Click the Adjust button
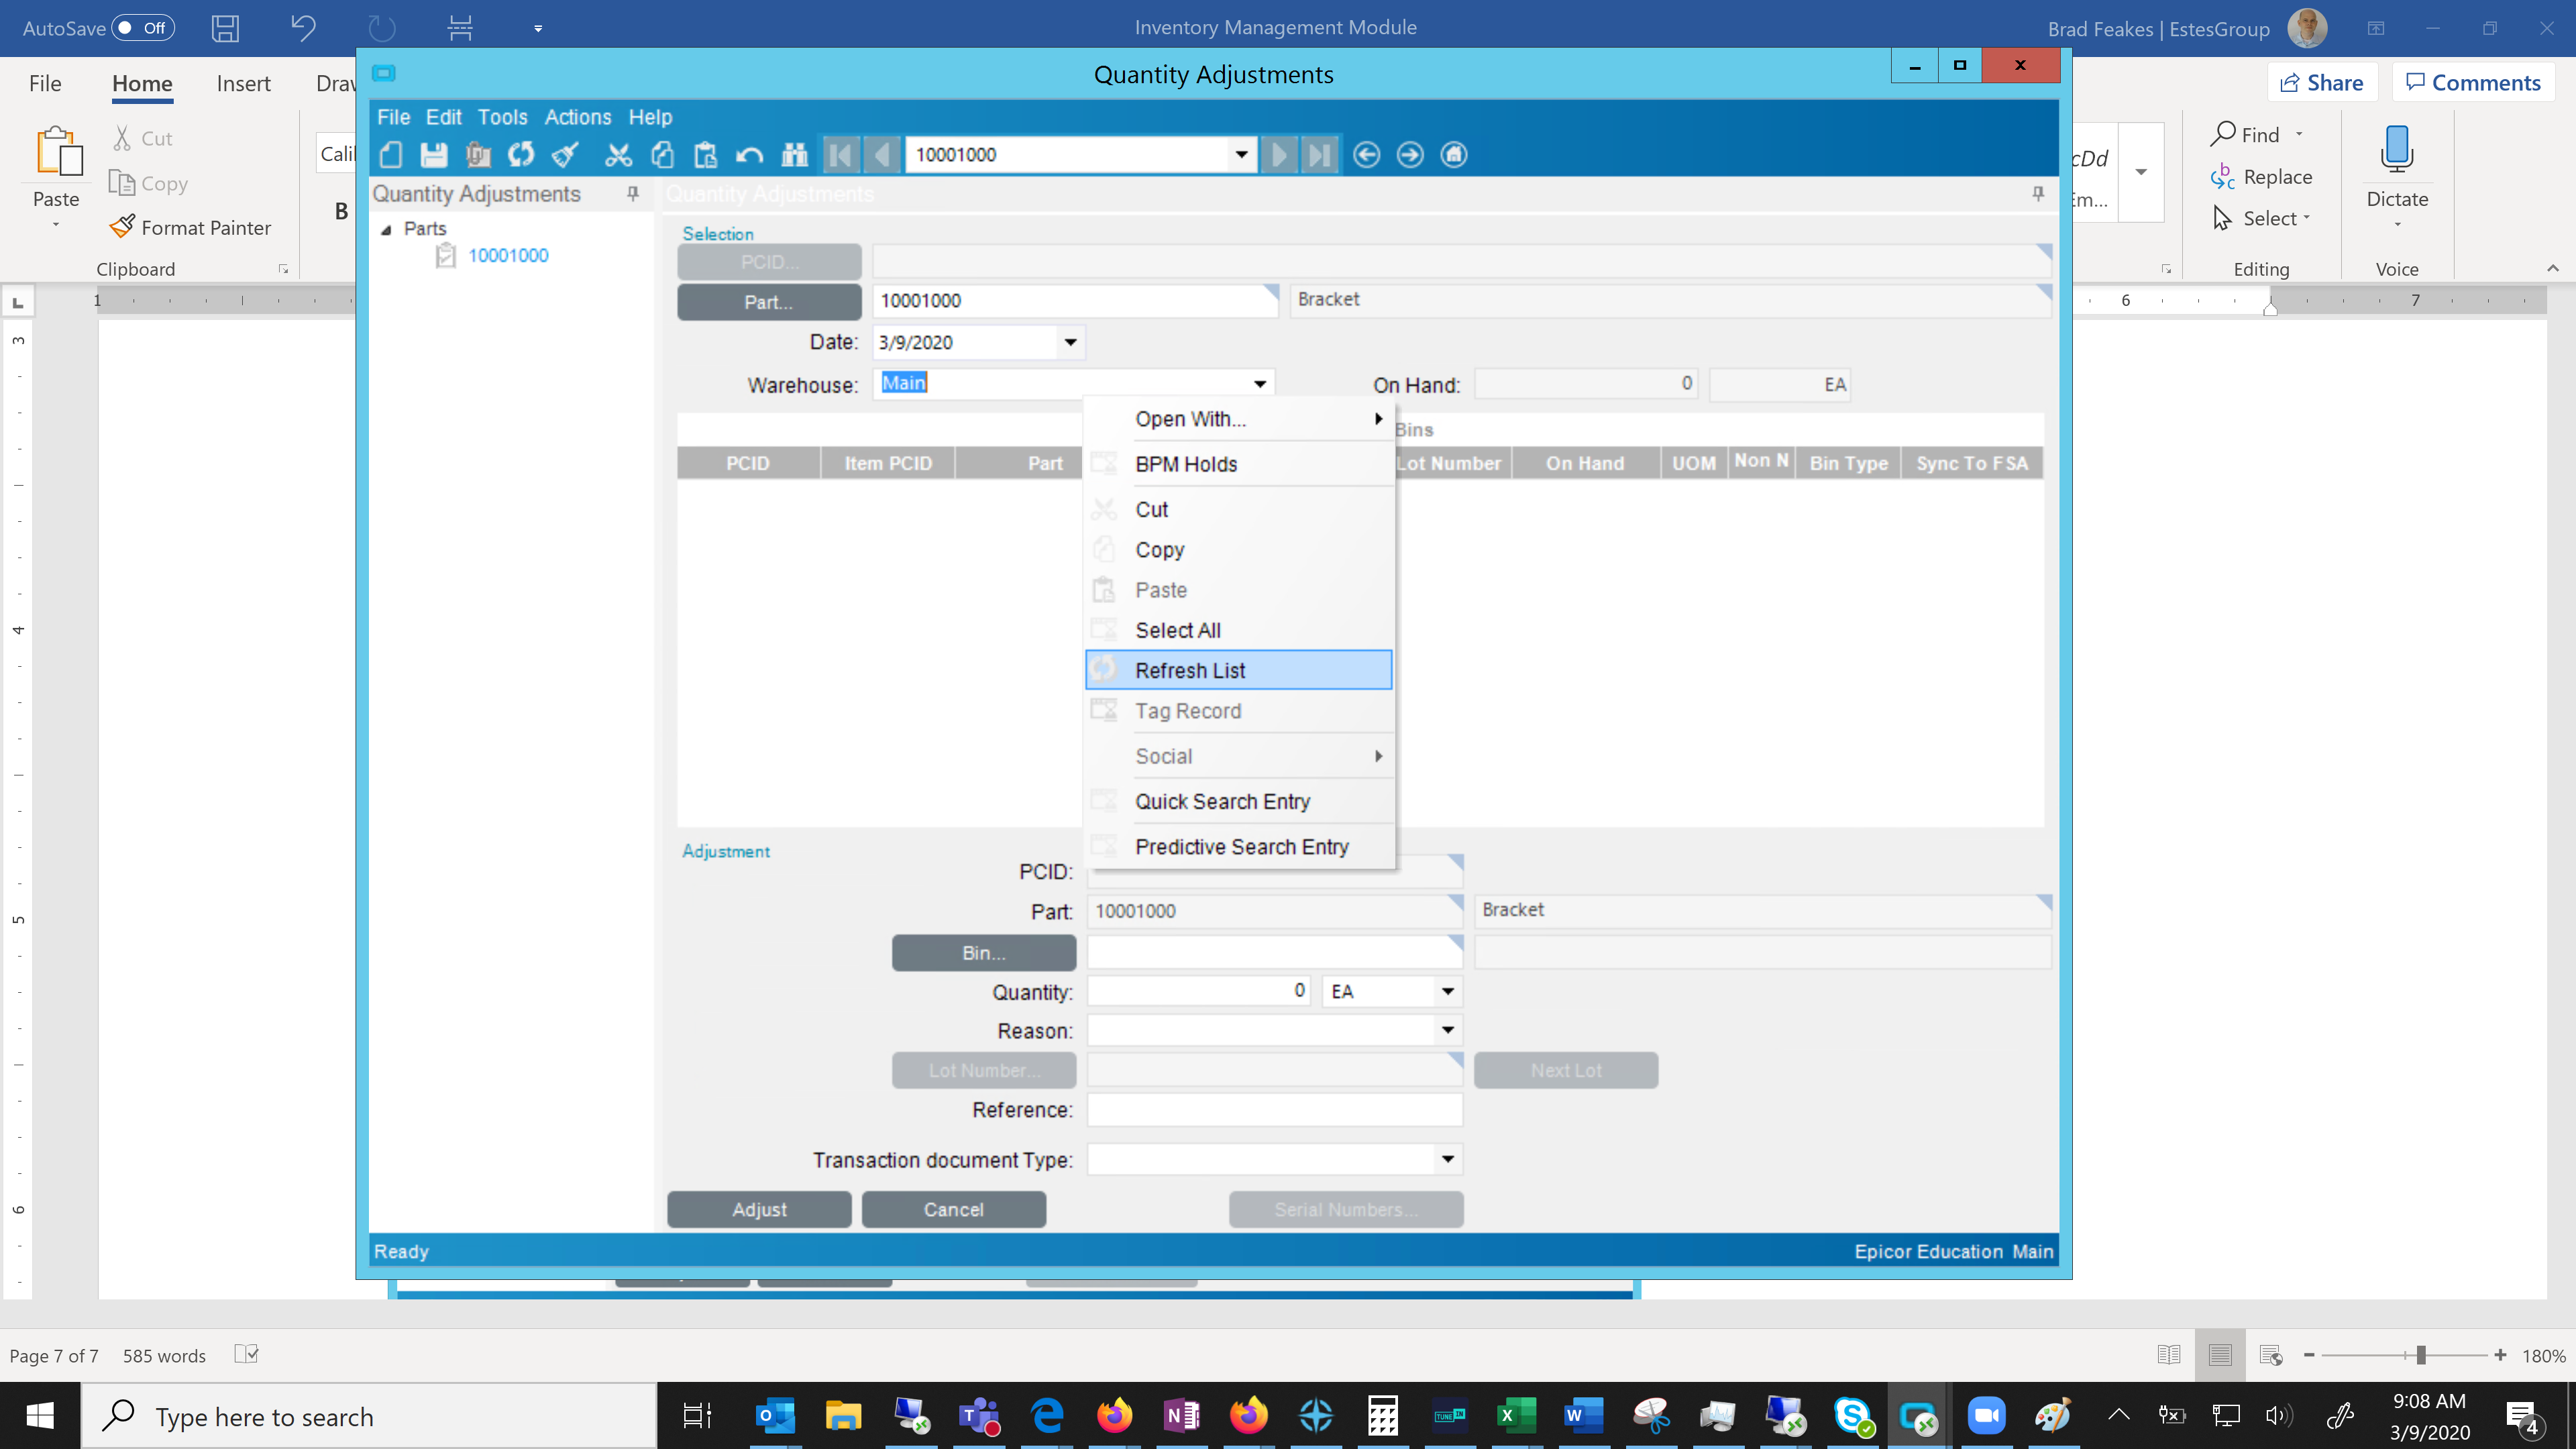 pyautogui.click(x=759, y=1209)
